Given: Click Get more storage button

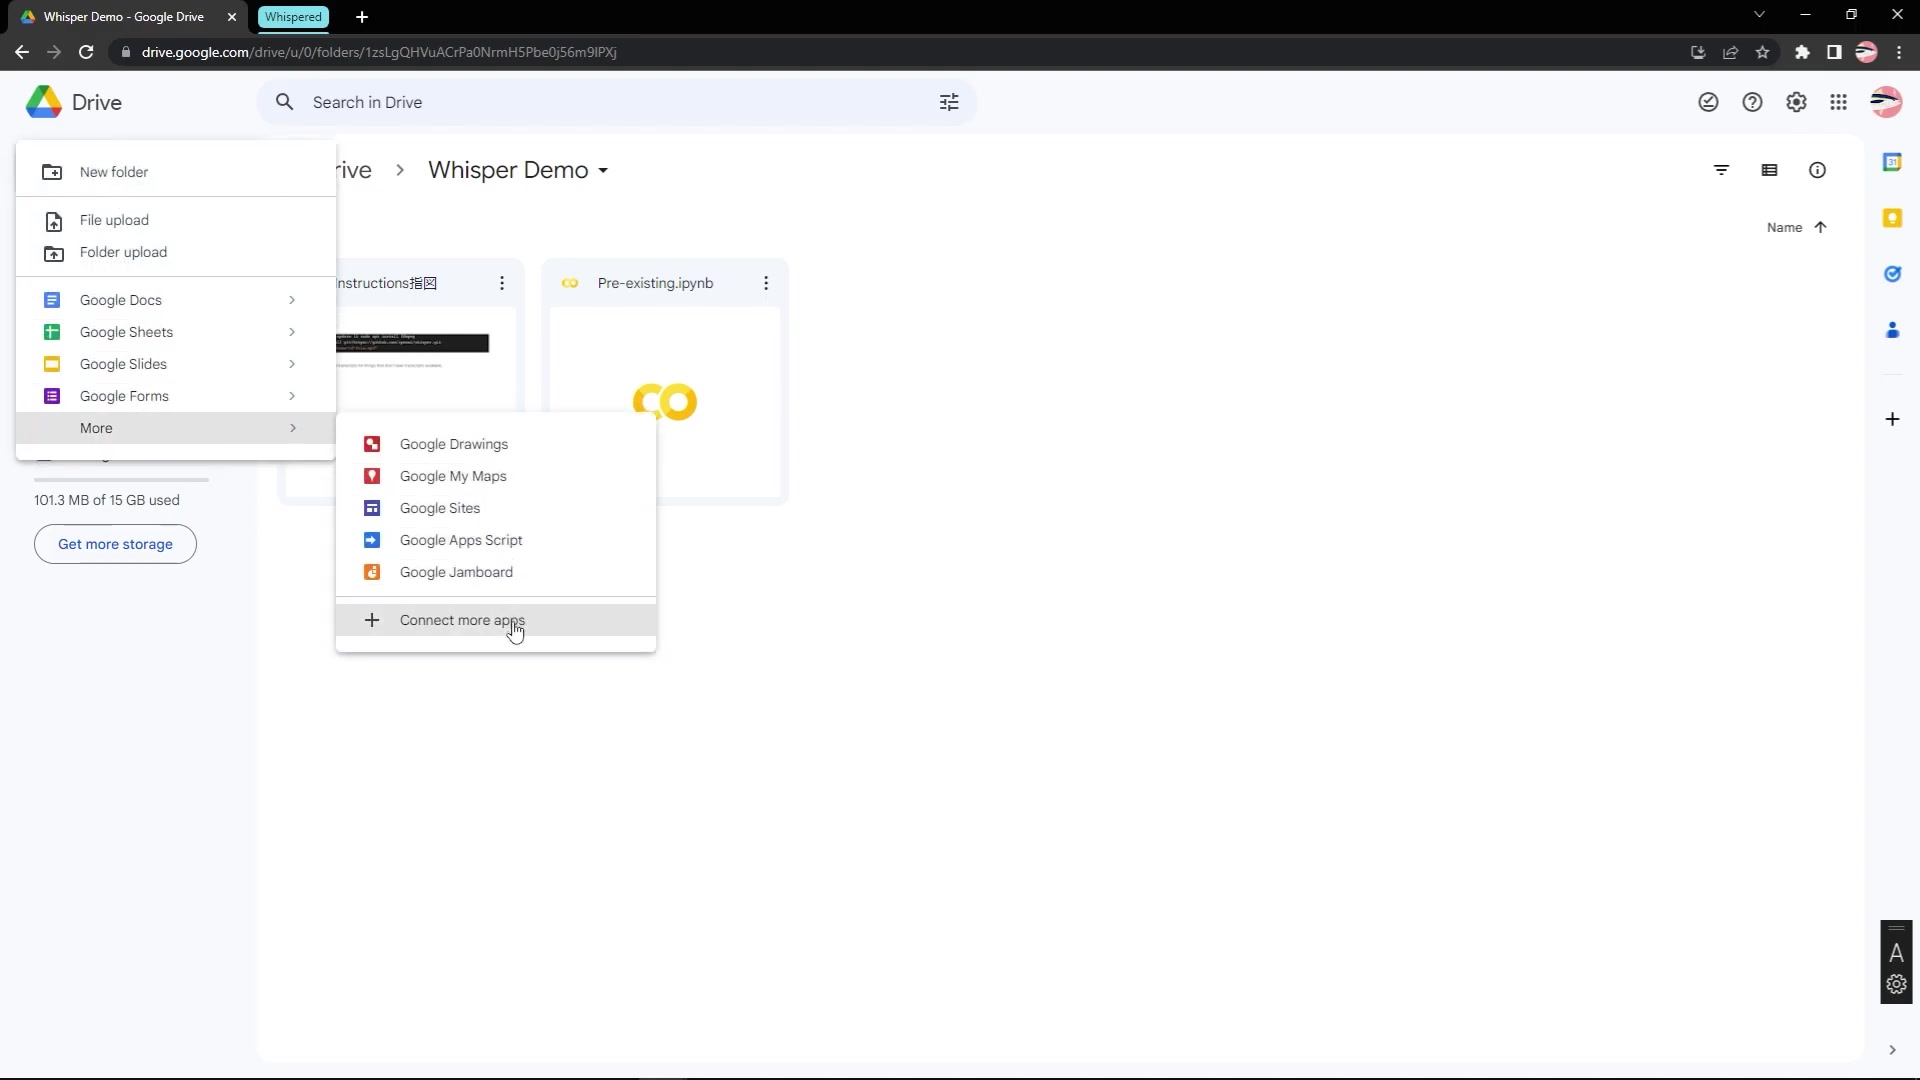Looking at the screenshot, I should [115, 544].
